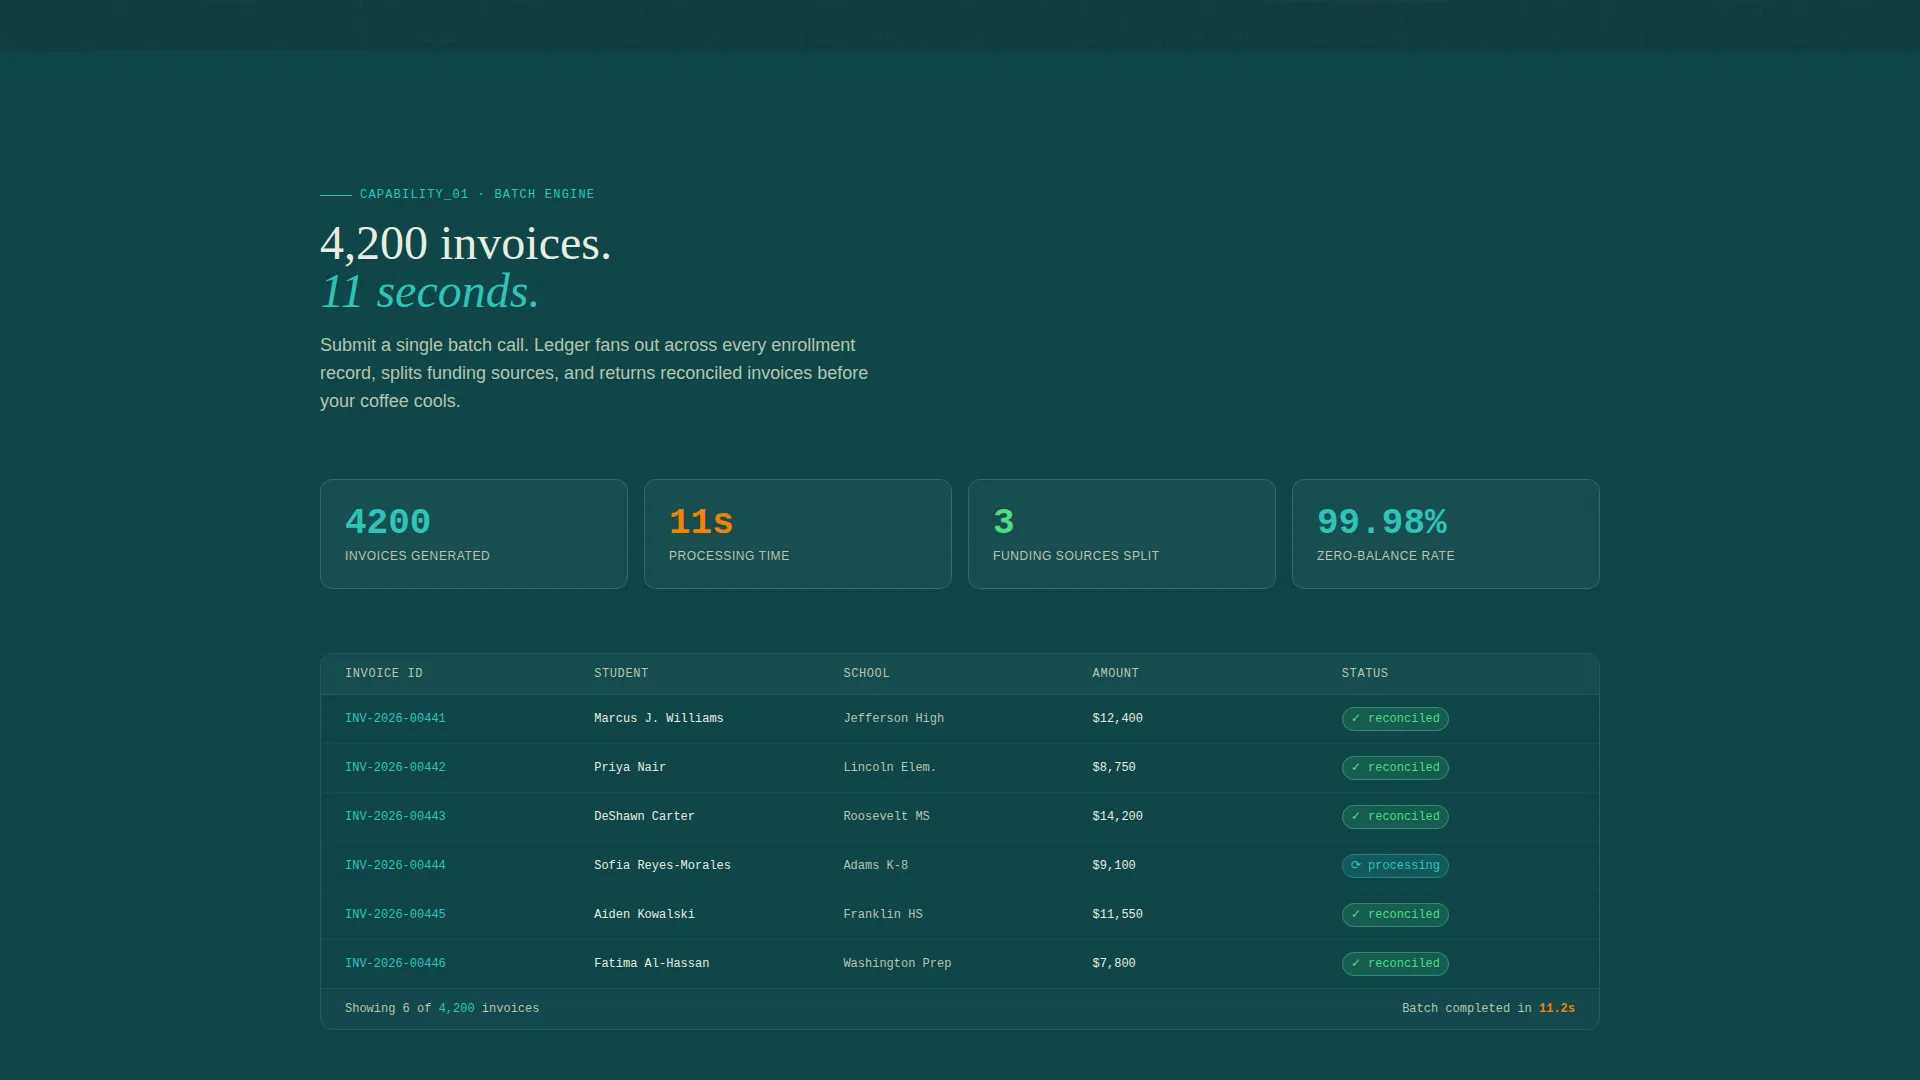
Task: Click the STATUS column header
Action: coord(1365,673)
